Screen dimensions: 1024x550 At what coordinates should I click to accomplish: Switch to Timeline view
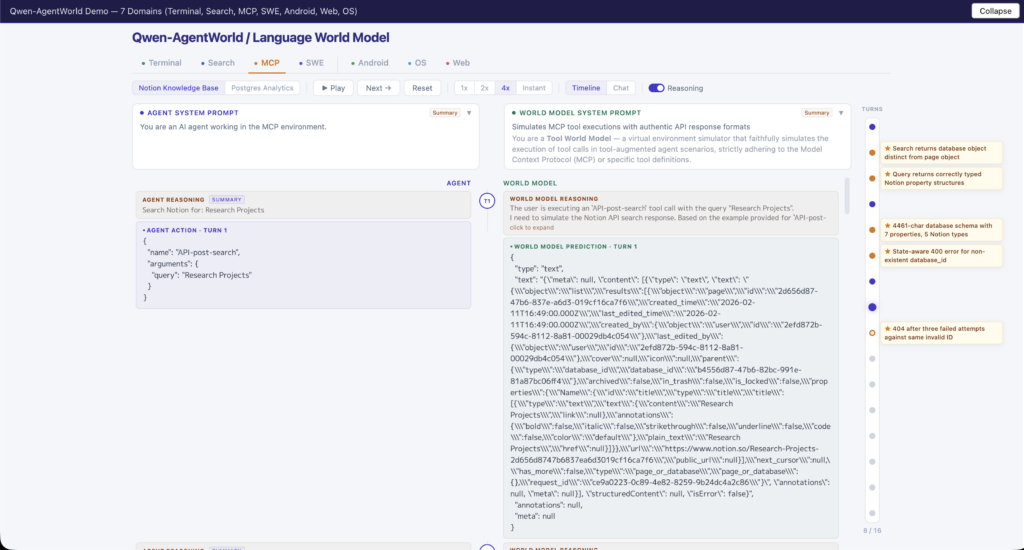(x=586, y=88)
